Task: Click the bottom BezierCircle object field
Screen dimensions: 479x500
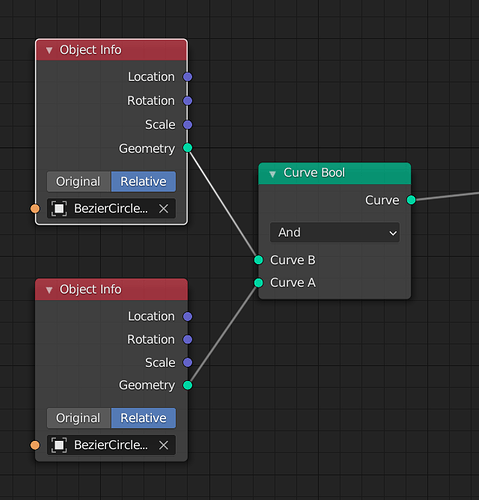Action: pyautogui.click(x=111, y=445)
